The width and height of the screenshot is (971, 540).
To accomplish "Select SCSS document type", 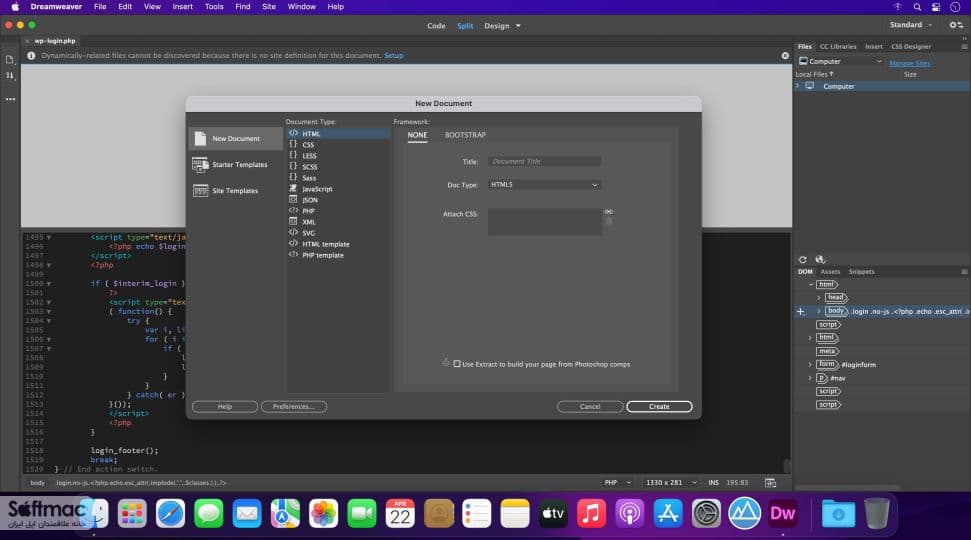I will tap(337, 167).
